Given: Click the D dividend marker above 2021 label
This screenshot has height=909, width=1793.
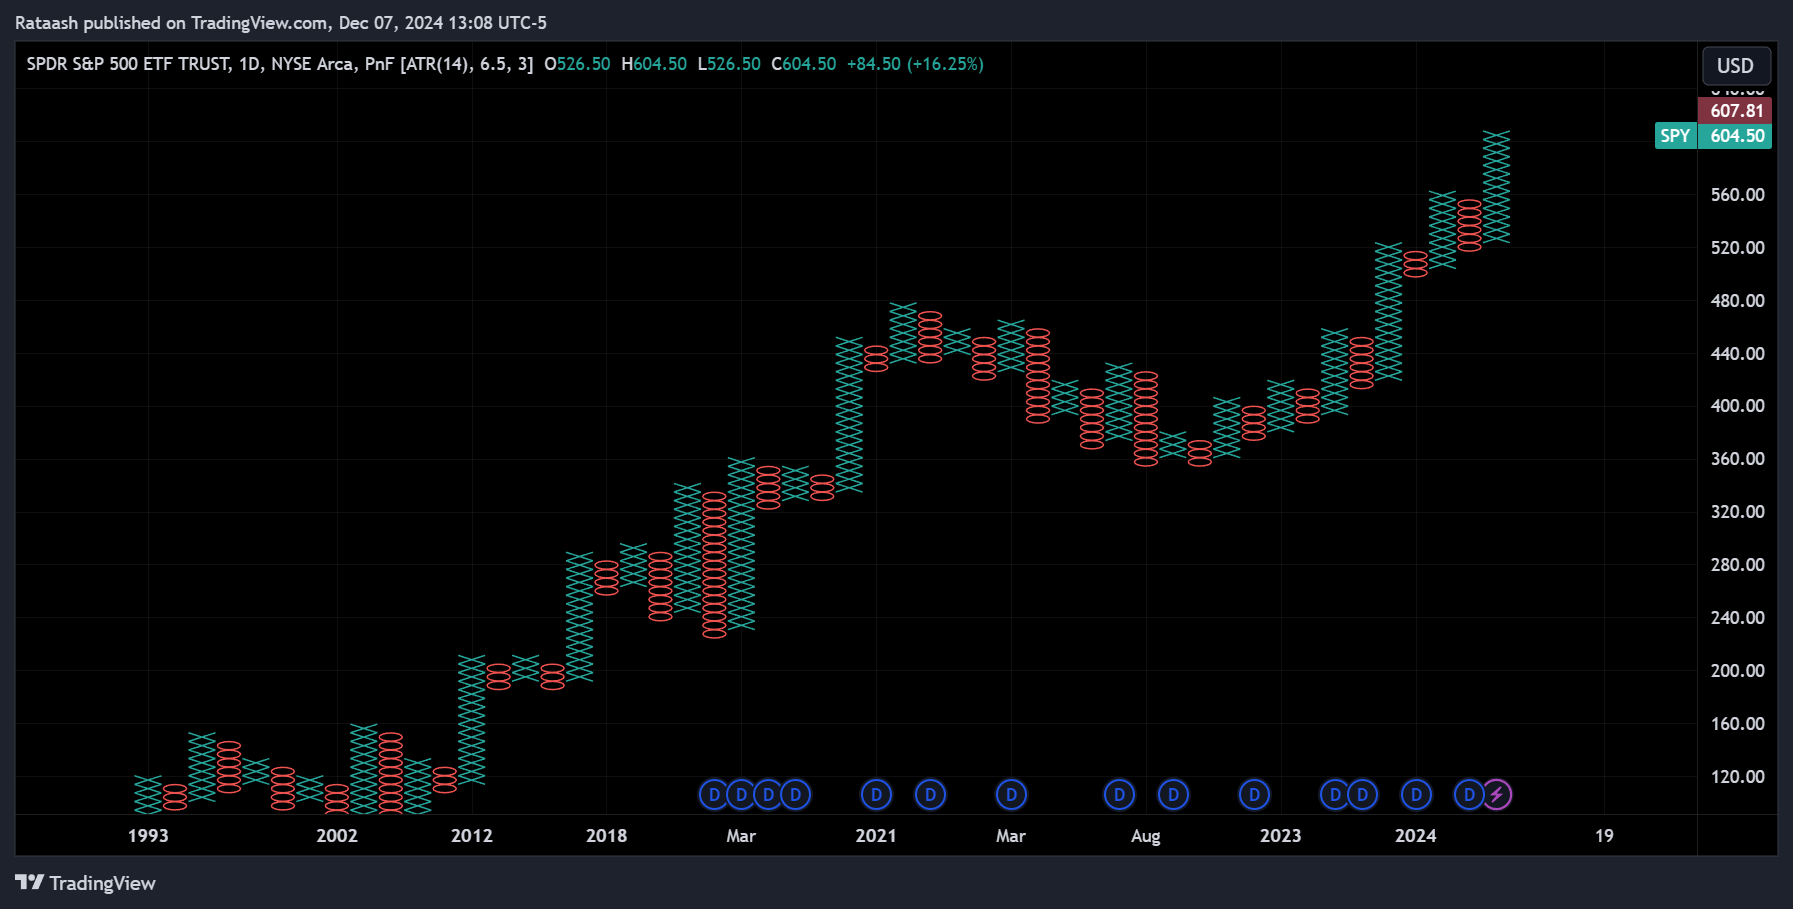Looking at the screenshot, I should tap(876, 795).
